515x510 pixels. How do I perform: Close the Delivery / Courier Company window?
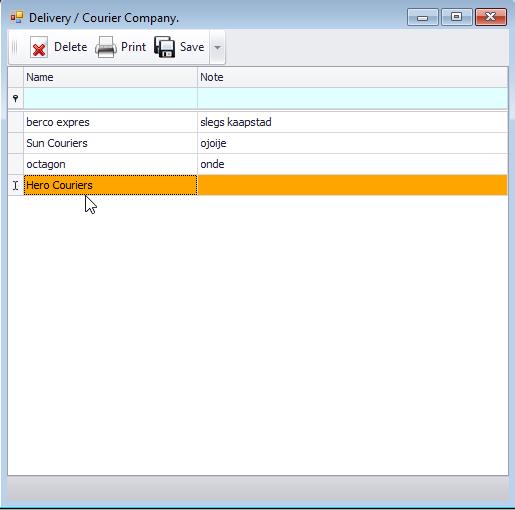491,17
